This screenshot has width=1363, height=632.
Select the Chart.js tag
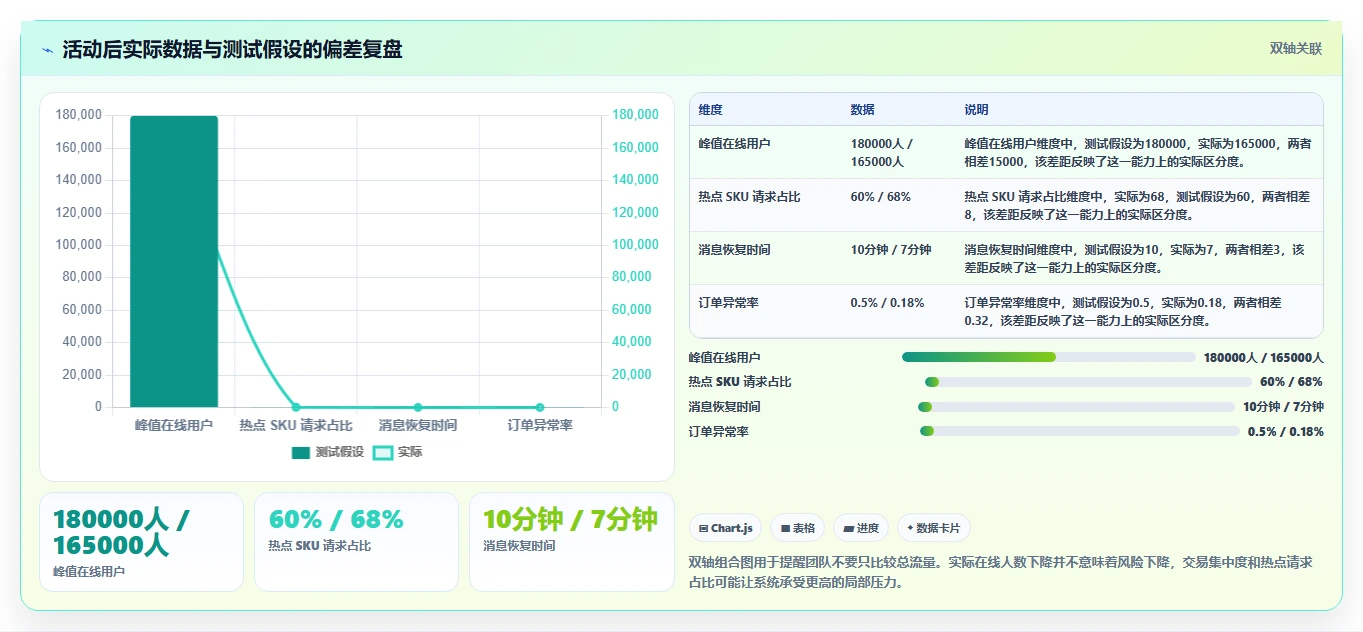pos(725,528)
